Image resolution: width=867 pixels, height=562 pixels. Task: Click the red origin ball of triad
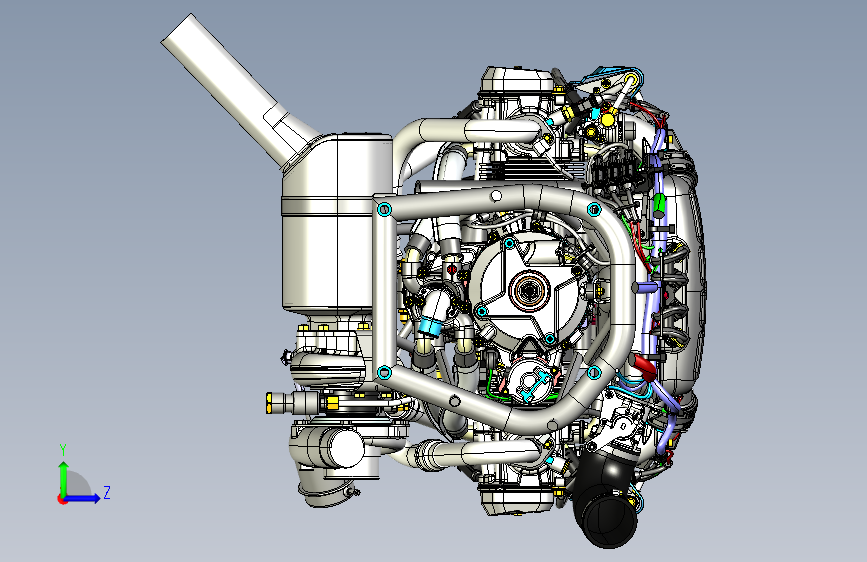61,499
